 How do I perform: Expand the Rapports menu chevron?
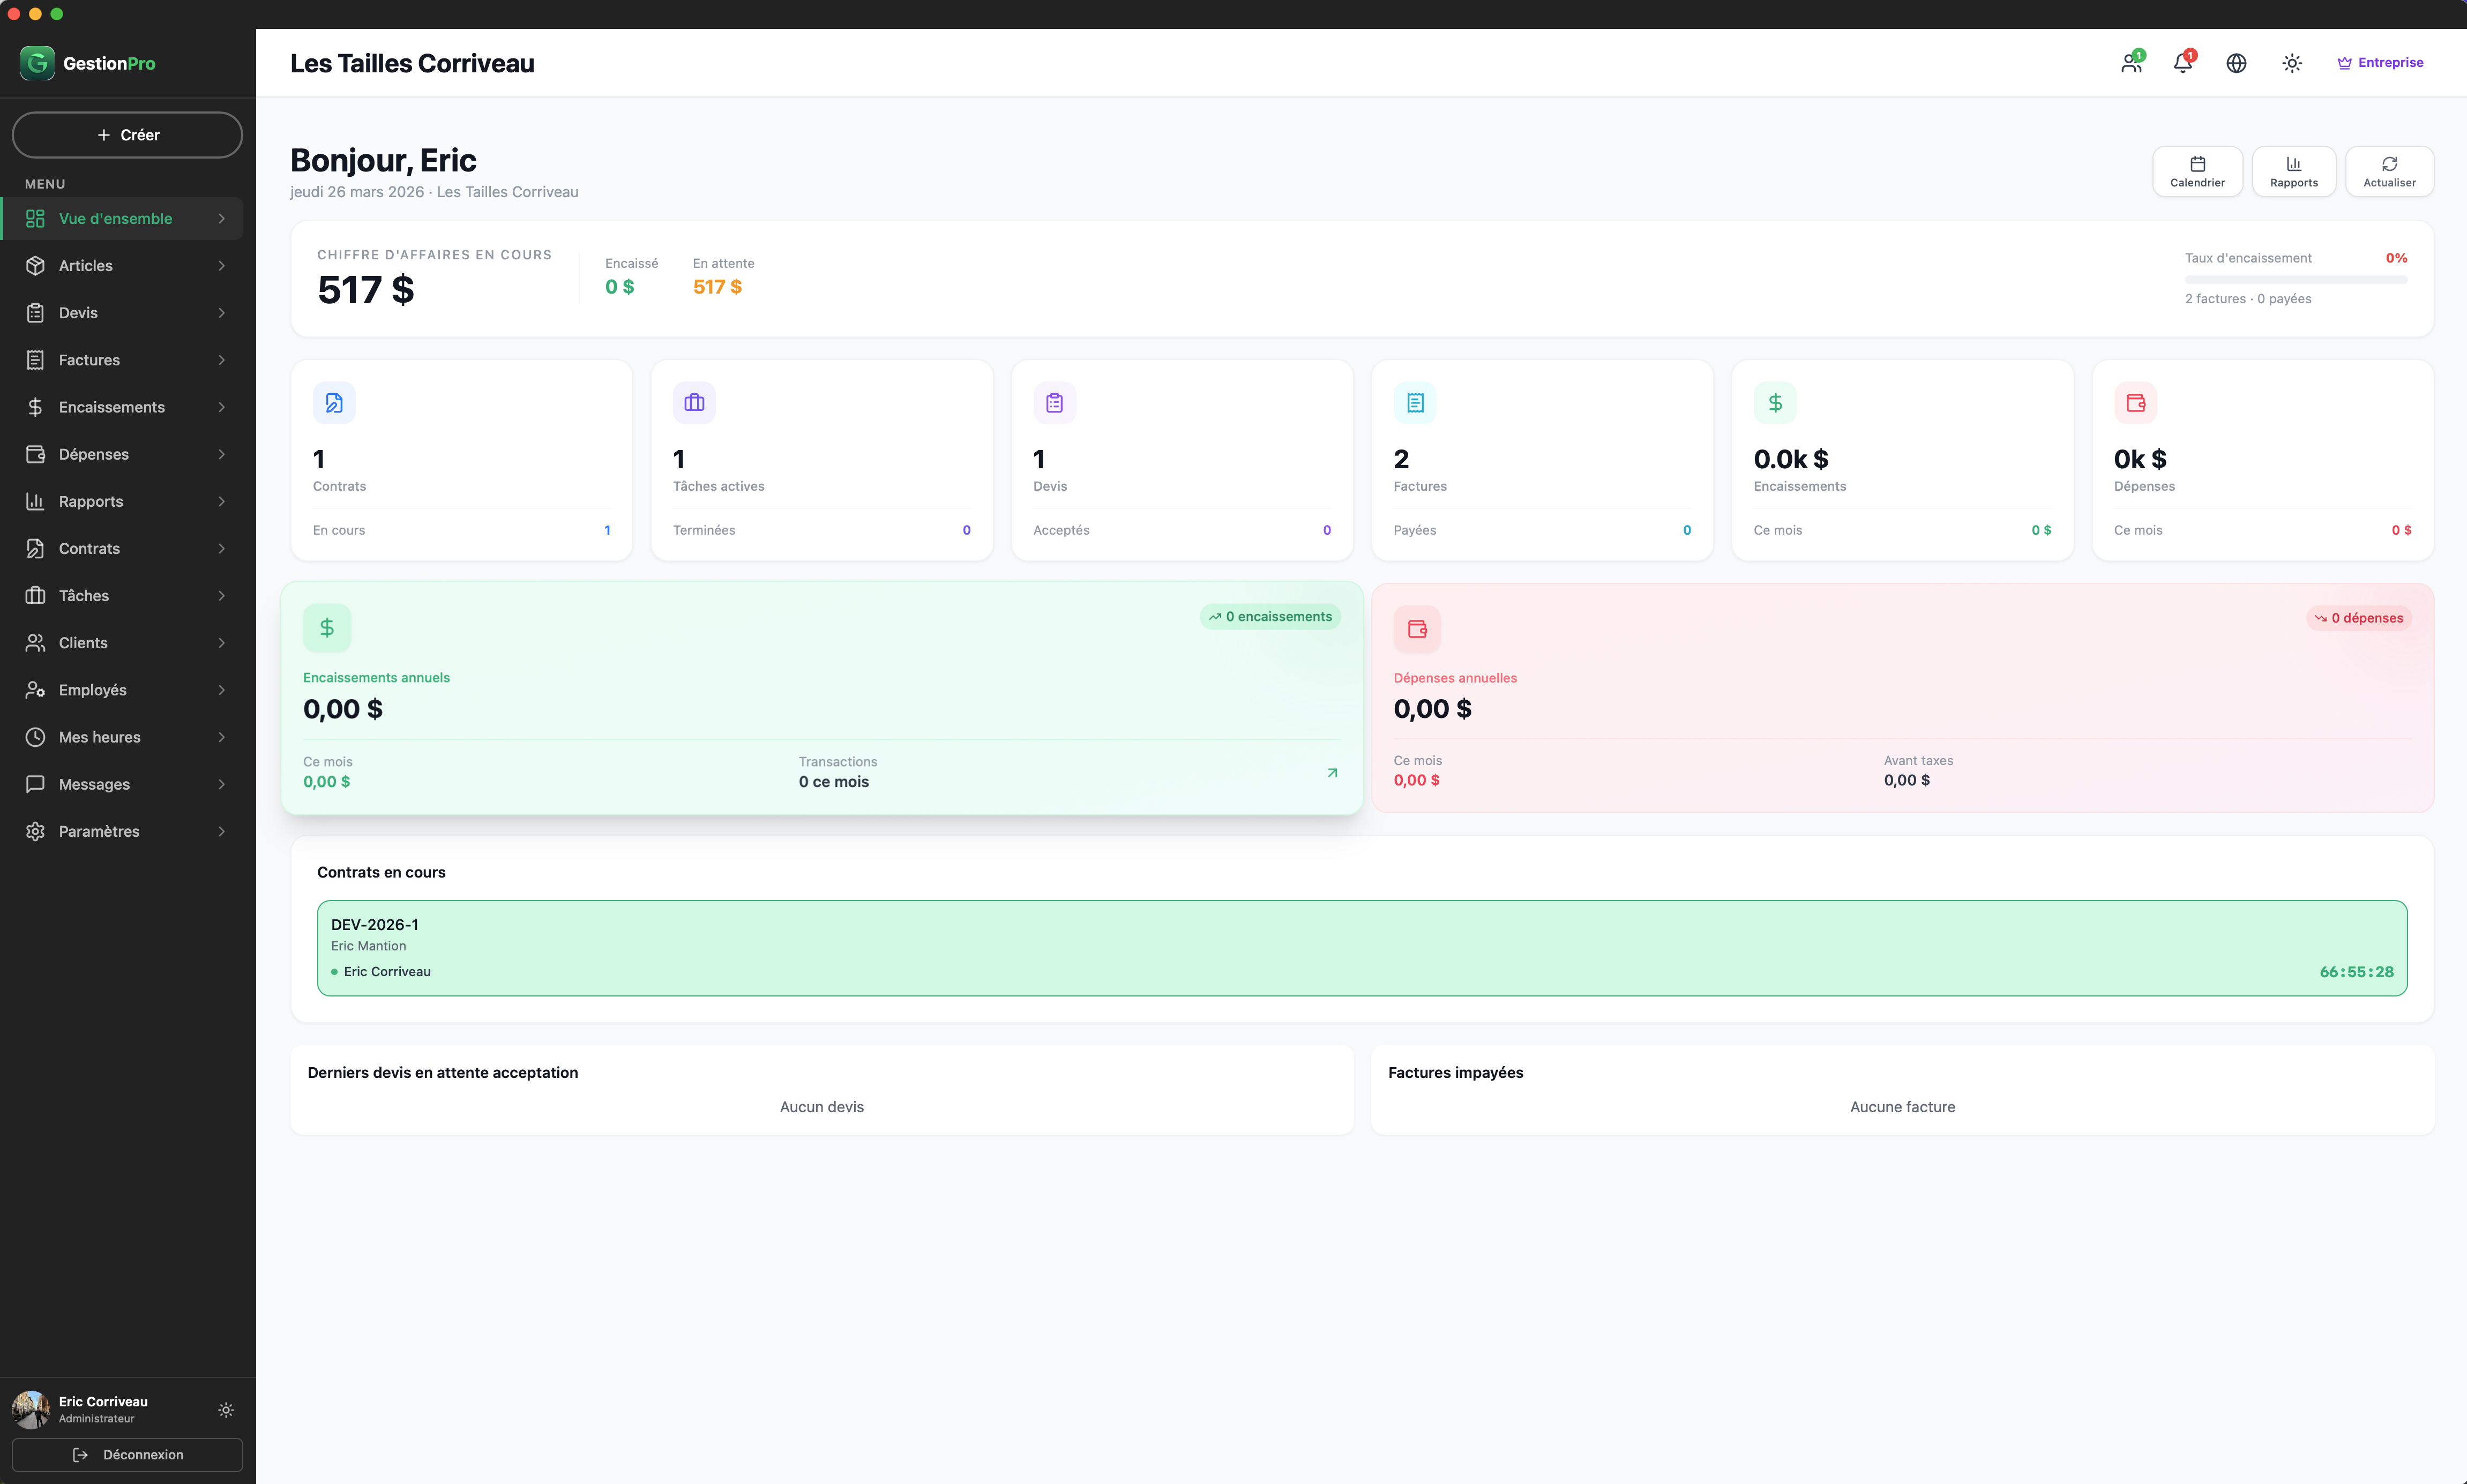pyautogui.click(x=221, y=501)
